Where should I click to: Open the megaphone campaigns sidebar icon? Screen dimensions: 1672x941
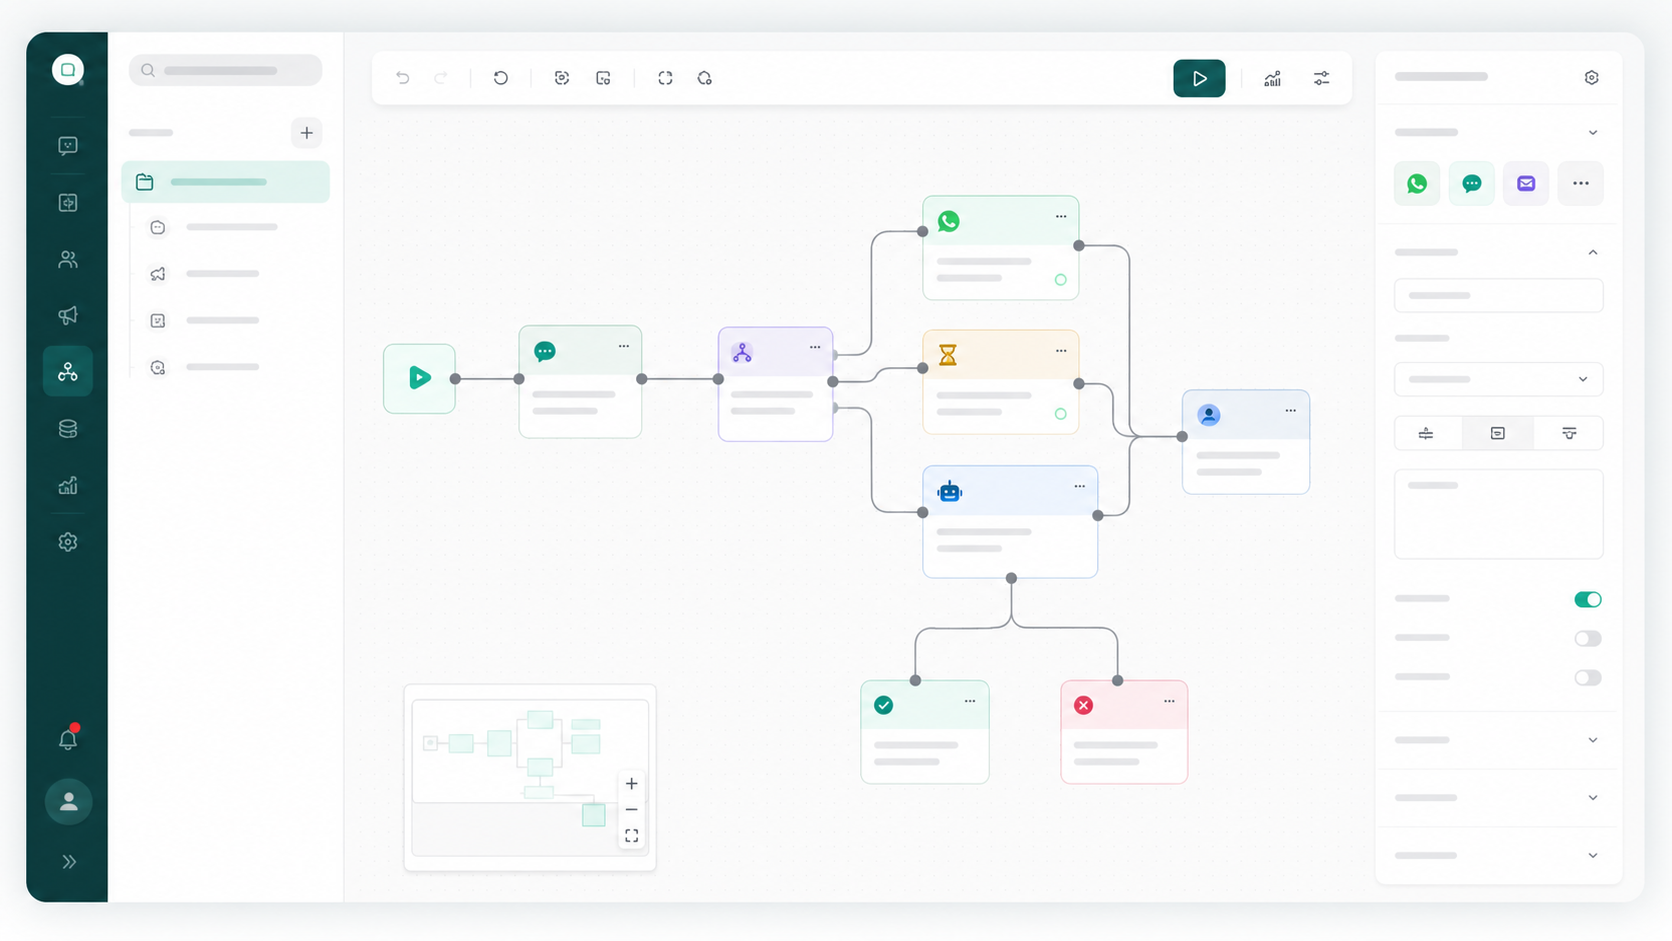[x=68, y=315]
